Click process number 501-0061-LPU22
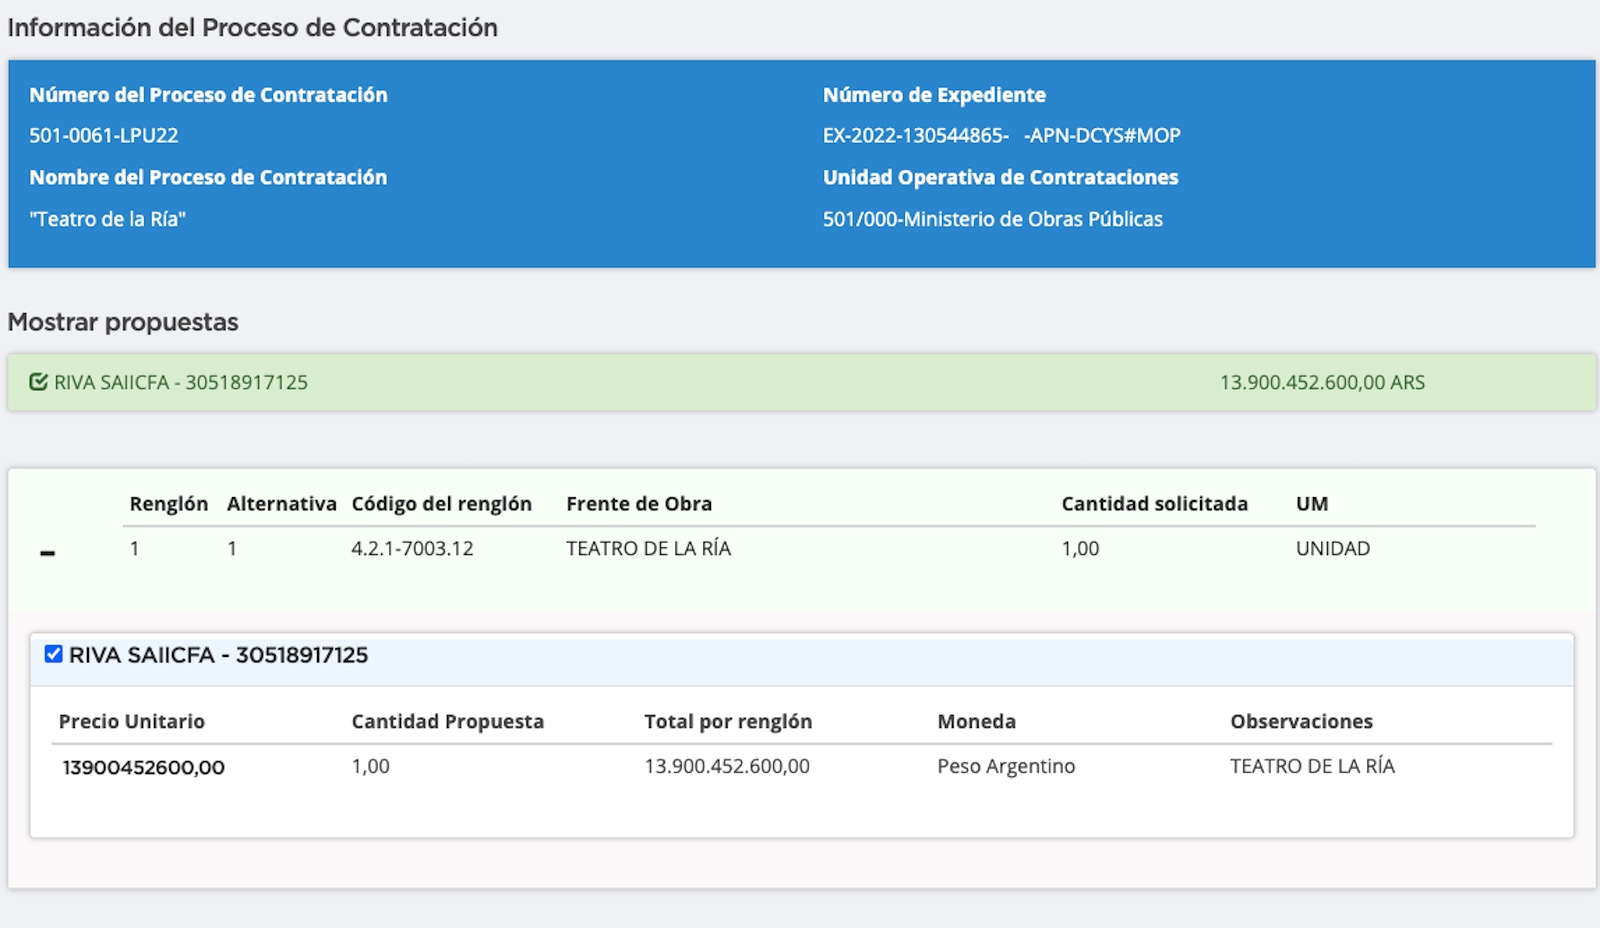Screen dimensions: 1600x928 (104, 135)
